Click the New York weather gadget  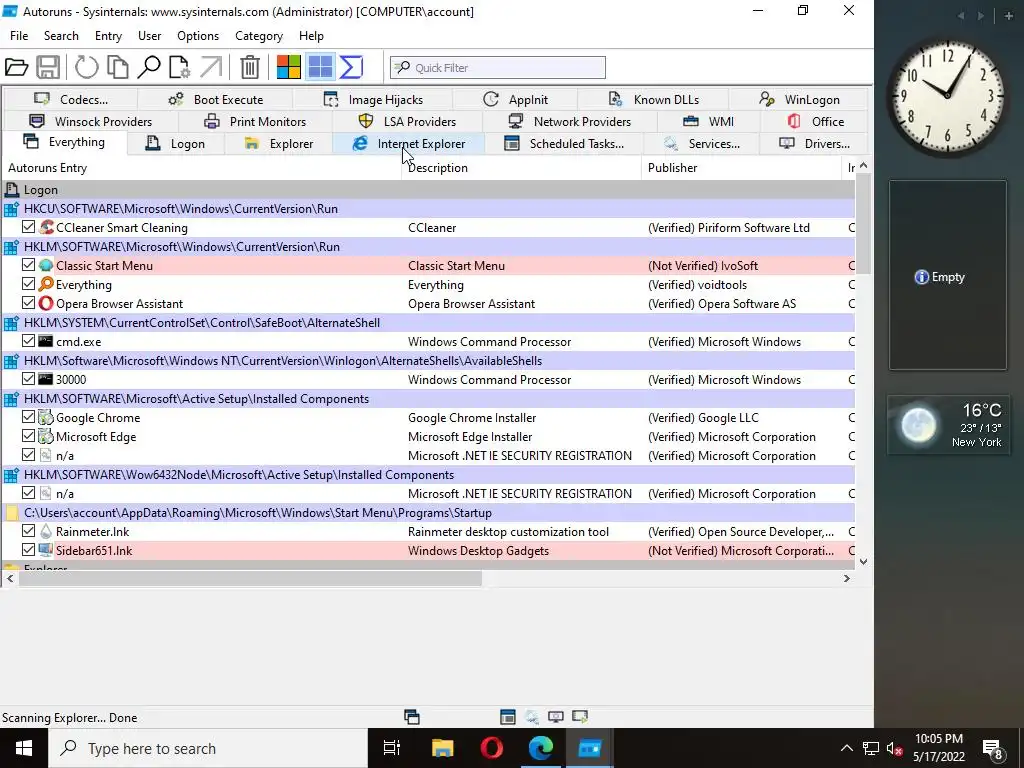[948, 425]
